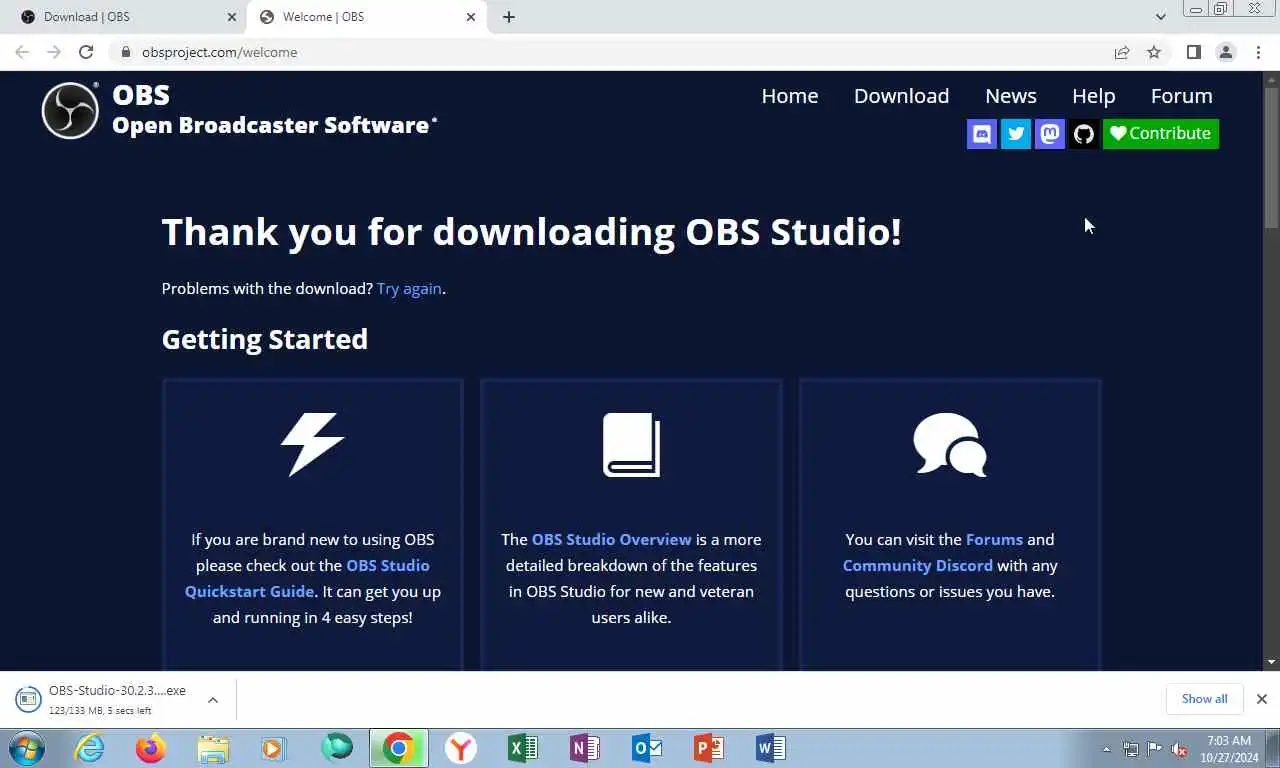Bookmark this page with the star icon
This screenshot has height=768, width=1280.
tap(1154, 52)
